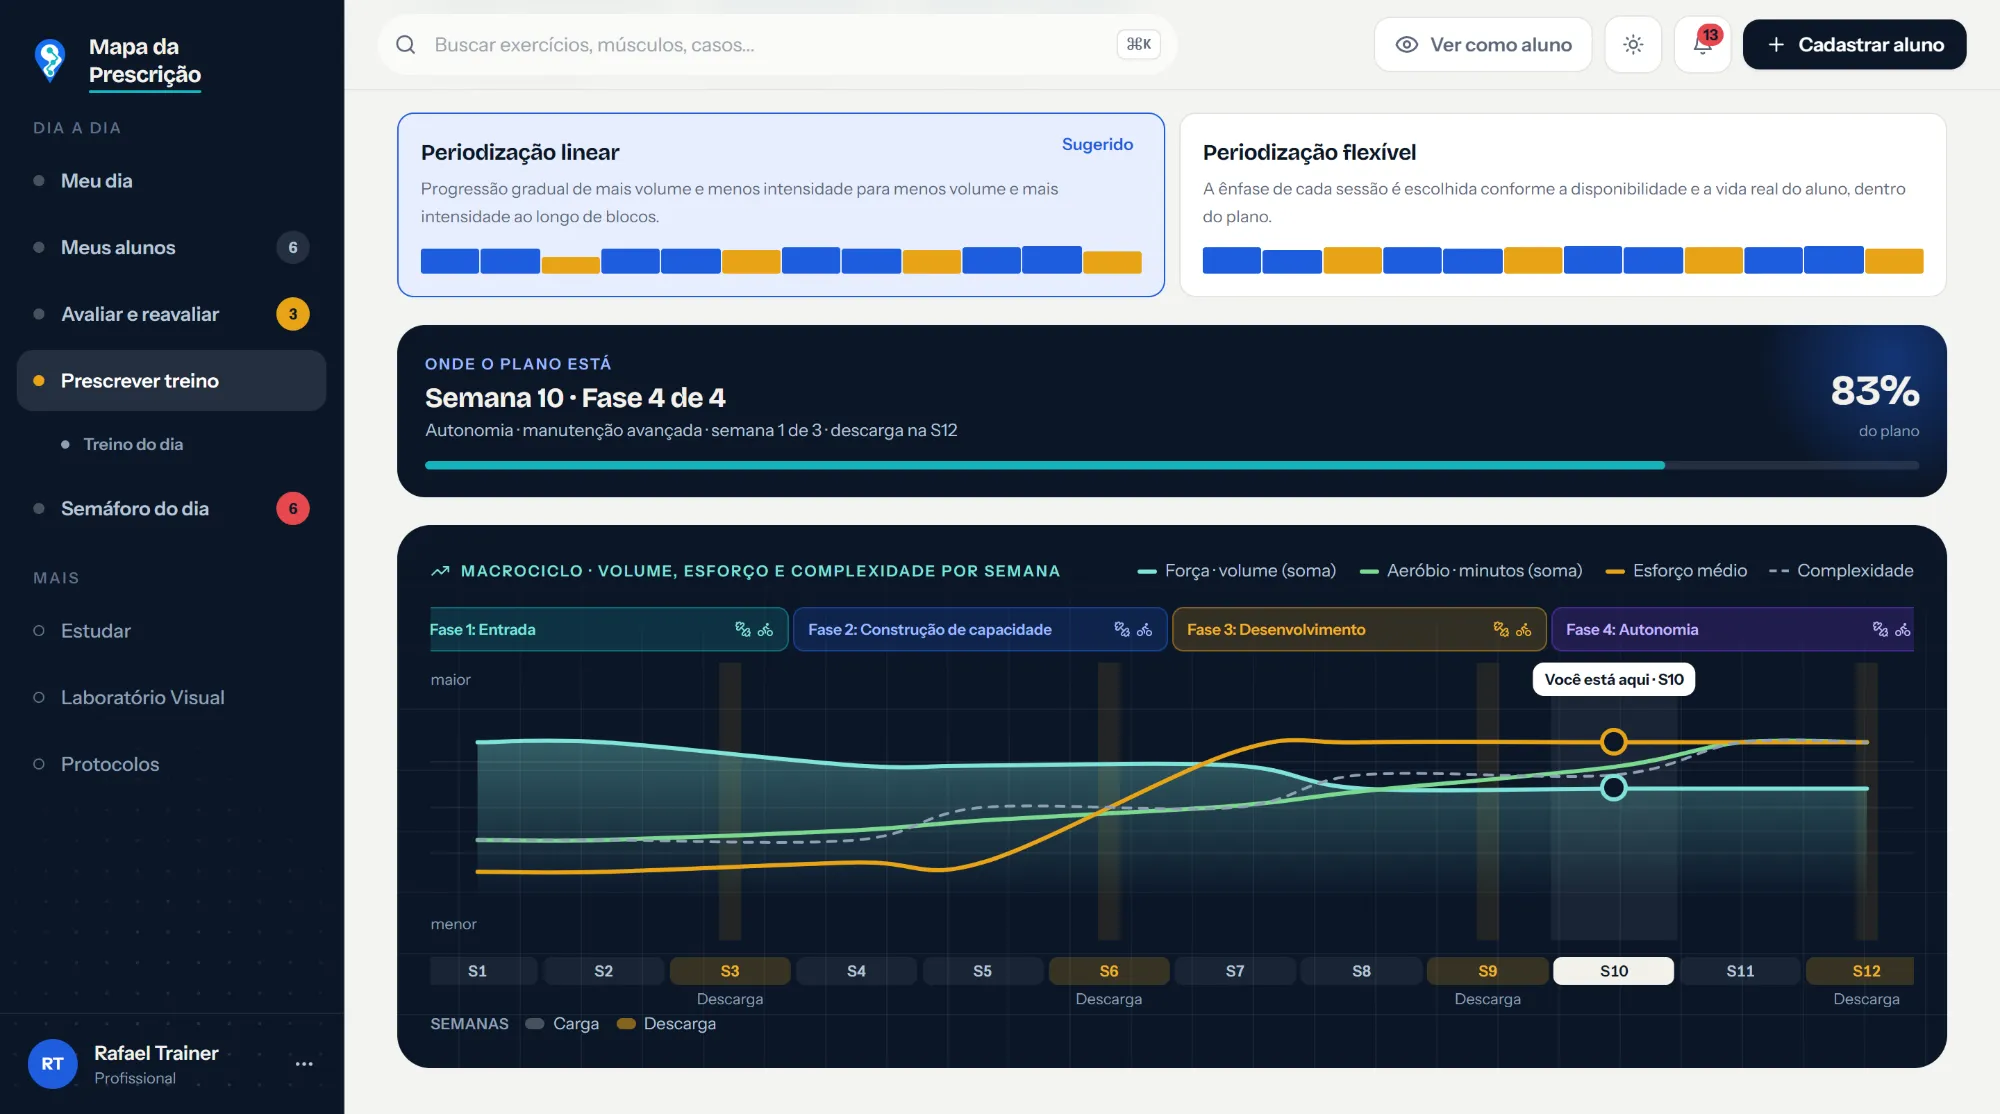Click the ⌘K shortcut badge in search

coord(1138,44)
